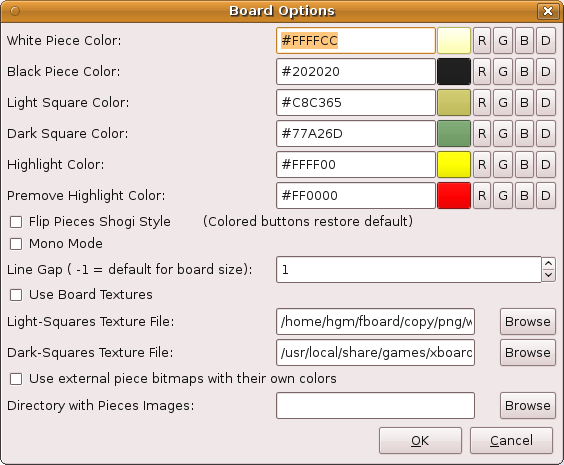The width and height of the screenshot is (564, 465).
Task: Click the red Premove Highlight swatch
Action: click(454, 195)
